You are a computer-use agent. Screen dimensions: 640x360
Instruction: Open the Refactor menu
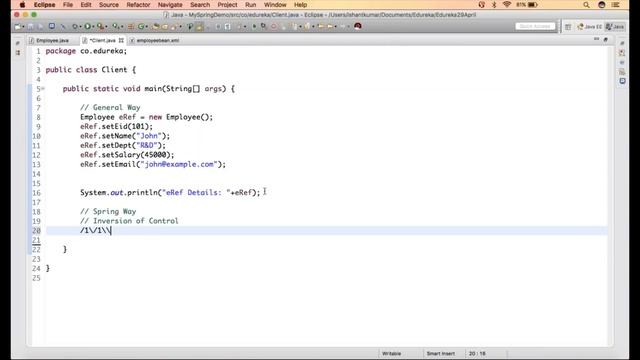pyautogui.click(x=138, y=5)
